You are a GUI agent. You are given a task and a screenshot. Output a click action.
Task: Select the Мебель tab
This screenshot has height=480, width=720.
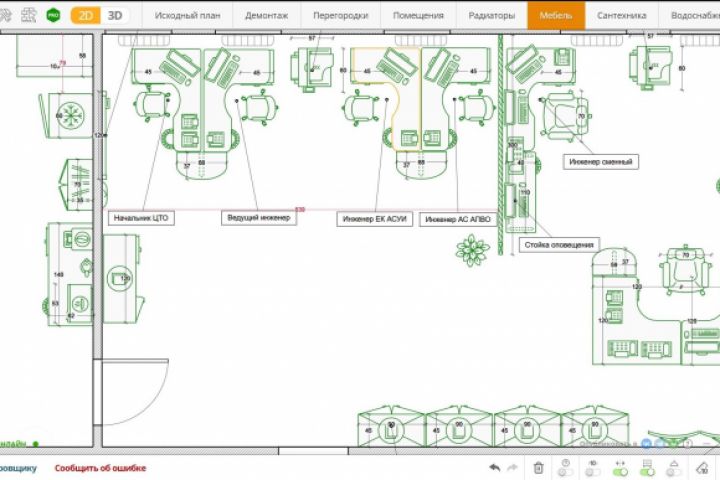point(556,16)
